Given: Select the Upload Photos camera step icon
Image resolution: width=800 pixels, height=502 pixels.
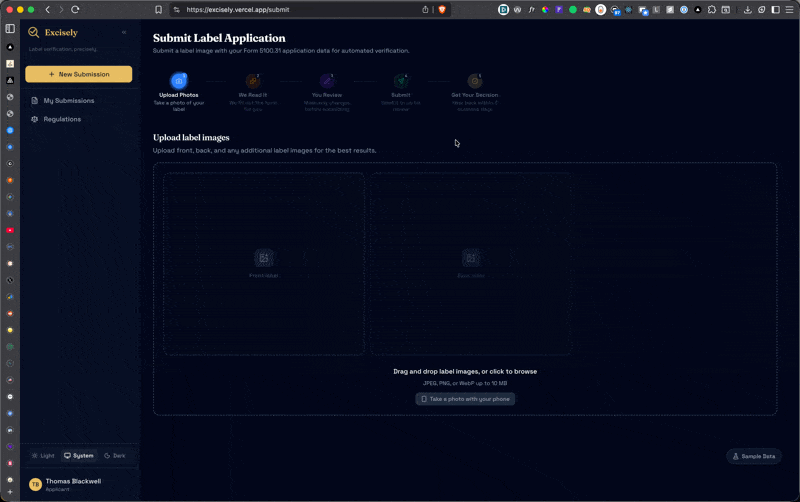Looking at the screenshot, I should [179, 81].
